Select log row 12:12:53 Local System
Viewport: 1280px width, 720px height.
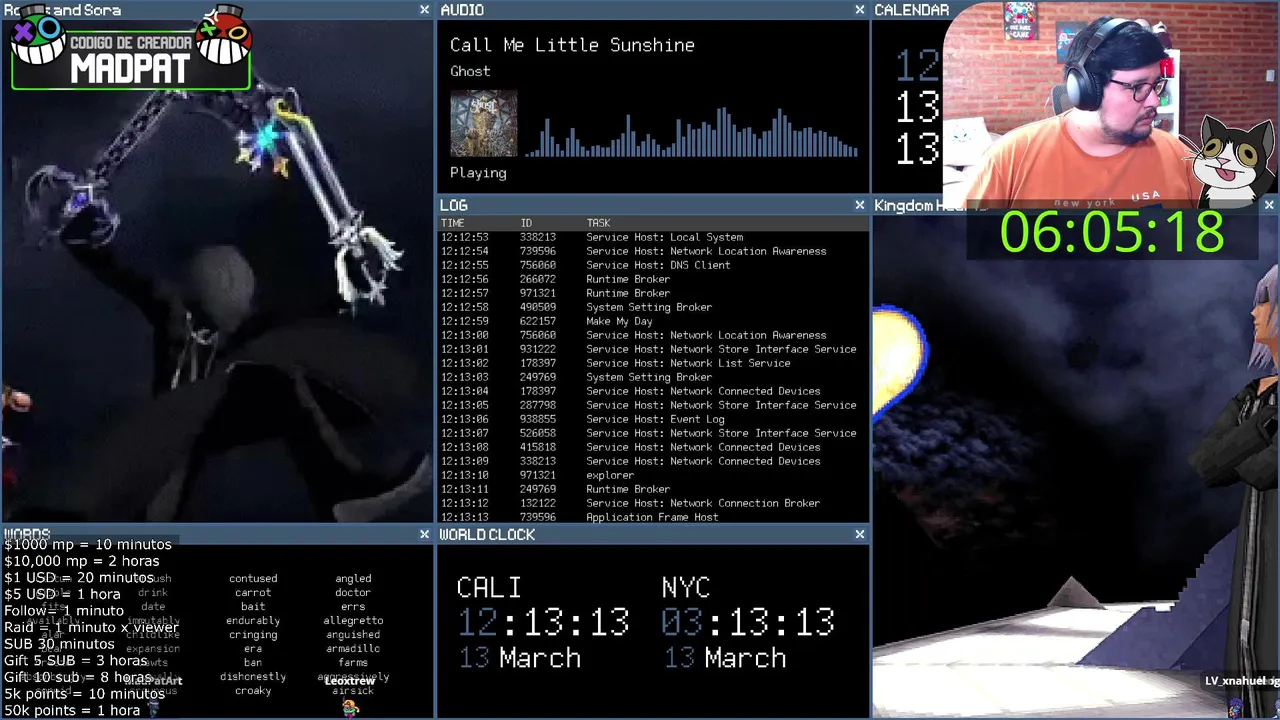pyautogui.click(x=654, y=237)
